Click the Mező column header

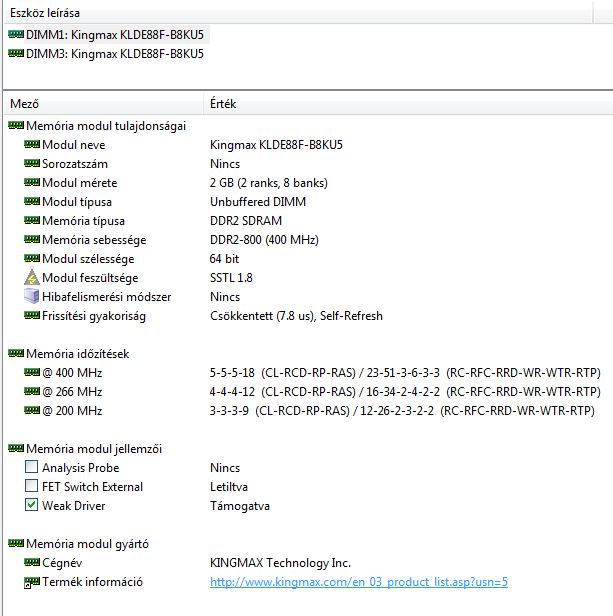pos(104,104)
